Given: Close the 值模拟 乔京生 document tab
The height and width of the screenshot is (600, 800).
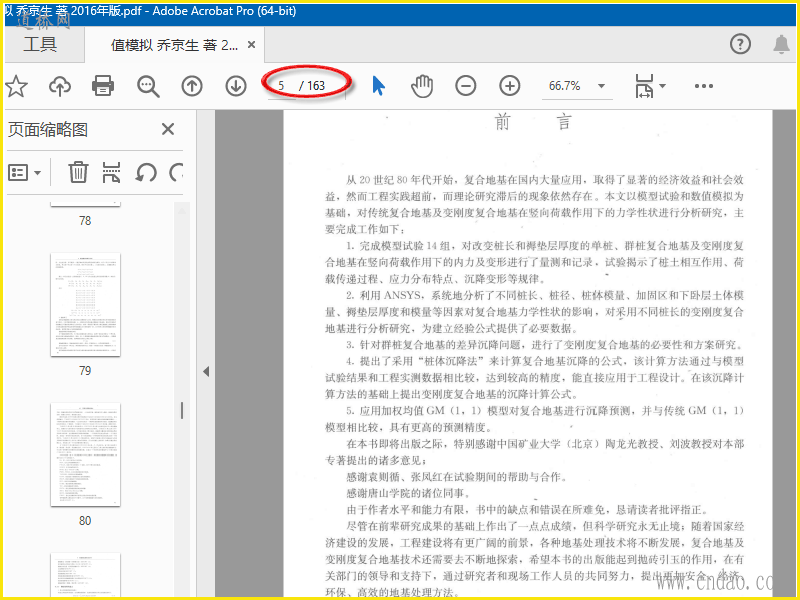Looking at the screenshot, I should click(251, 45).
